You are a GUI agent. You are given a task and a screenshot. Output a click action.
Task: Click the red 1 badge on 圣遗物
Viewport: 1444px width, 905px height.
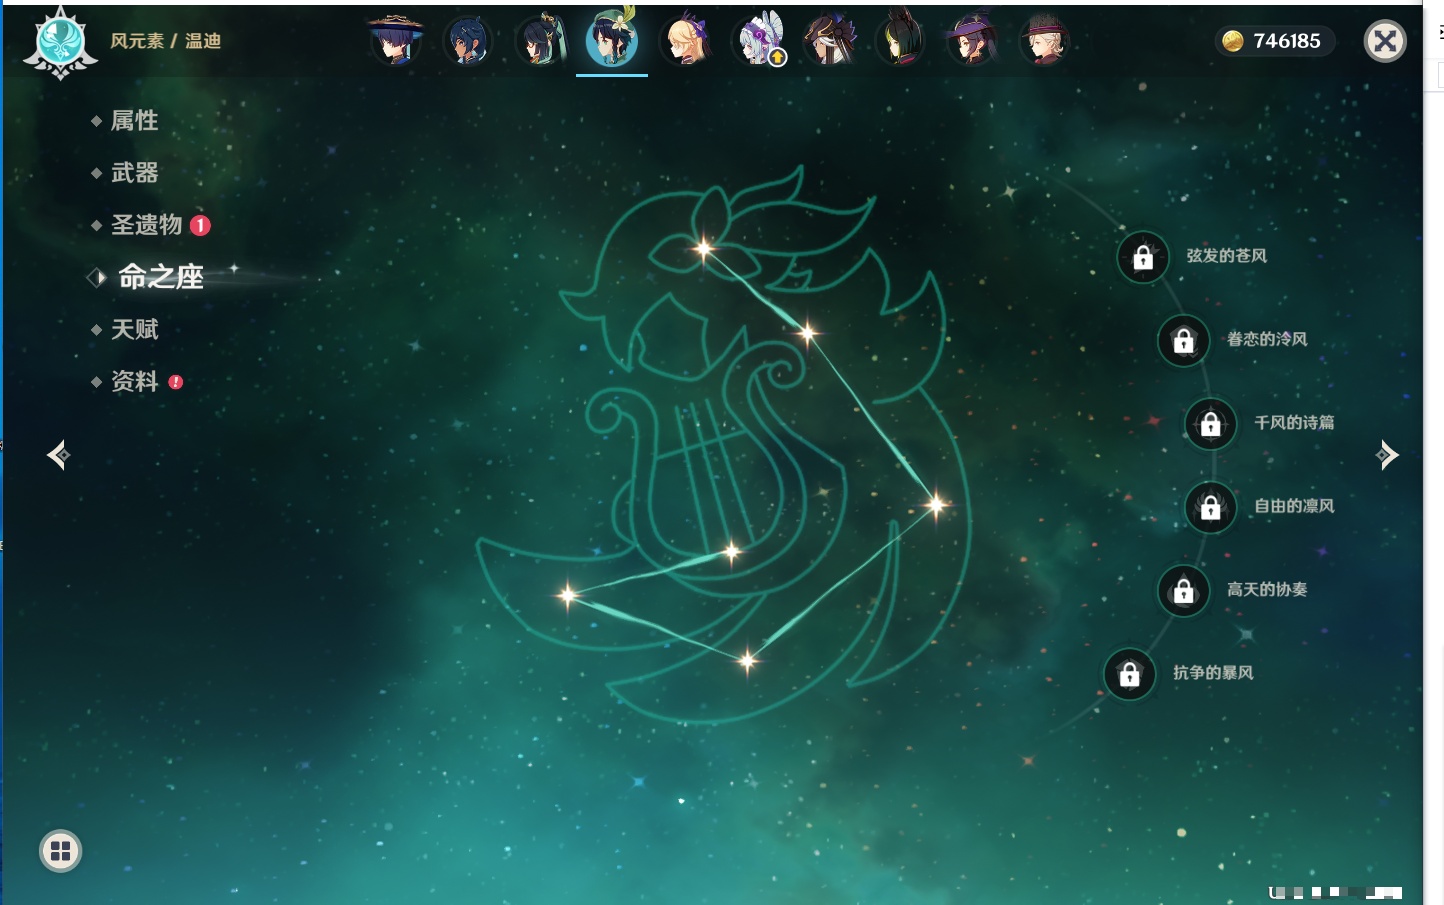[x=200, y=225]
